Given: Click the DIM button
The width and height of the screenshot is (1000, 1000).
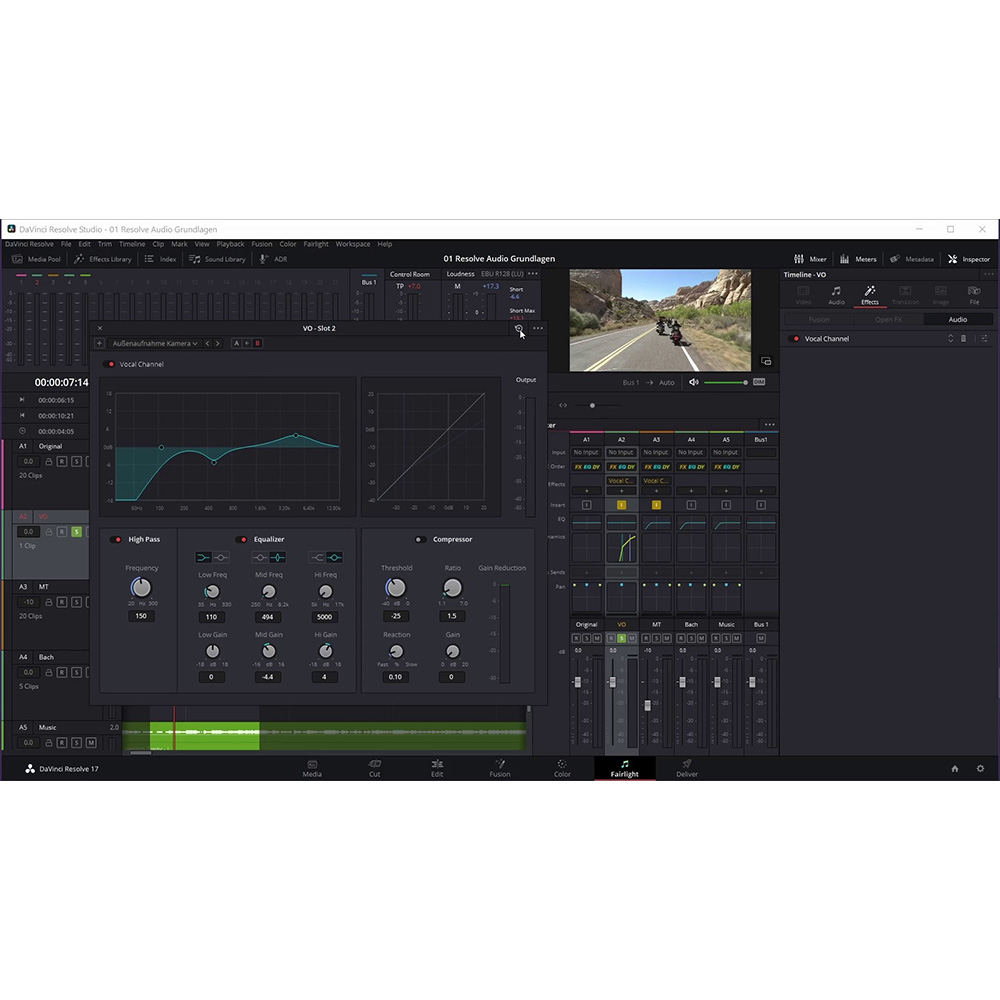Looking at the screenshot, I should (x=758, y=382).
